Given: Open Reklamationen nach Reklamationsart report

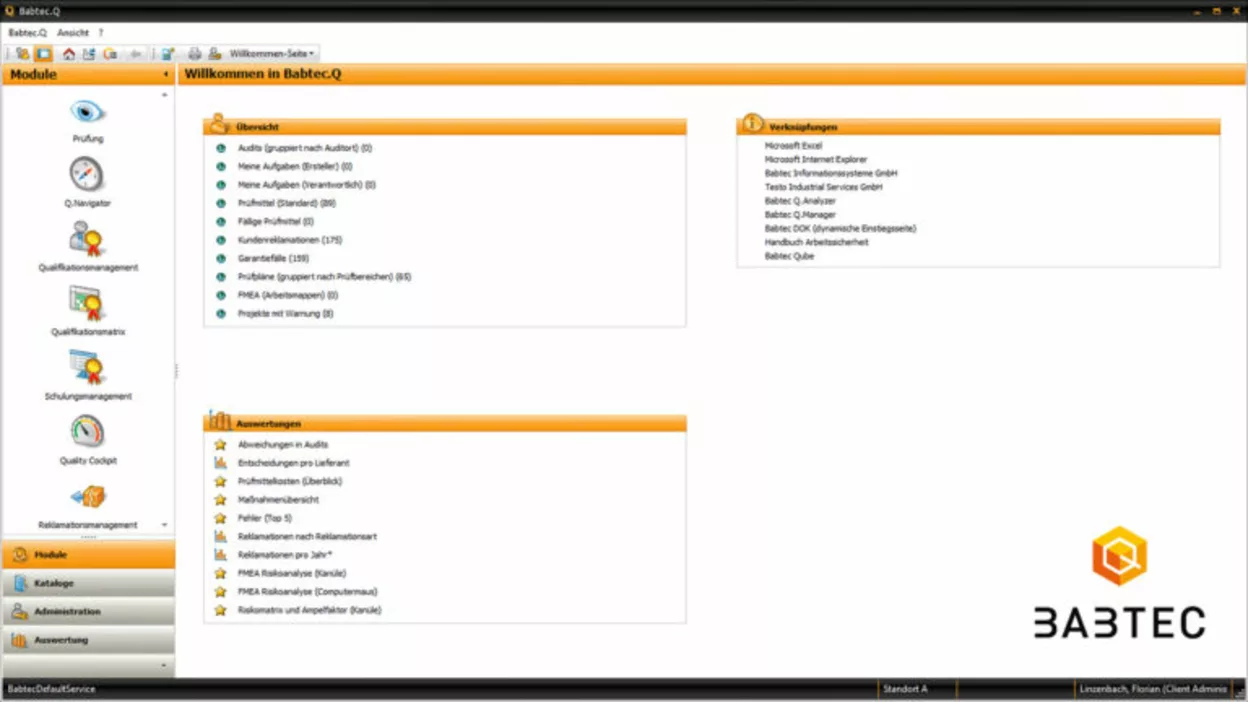Looking at the screenshot, I should pos(308,537).
